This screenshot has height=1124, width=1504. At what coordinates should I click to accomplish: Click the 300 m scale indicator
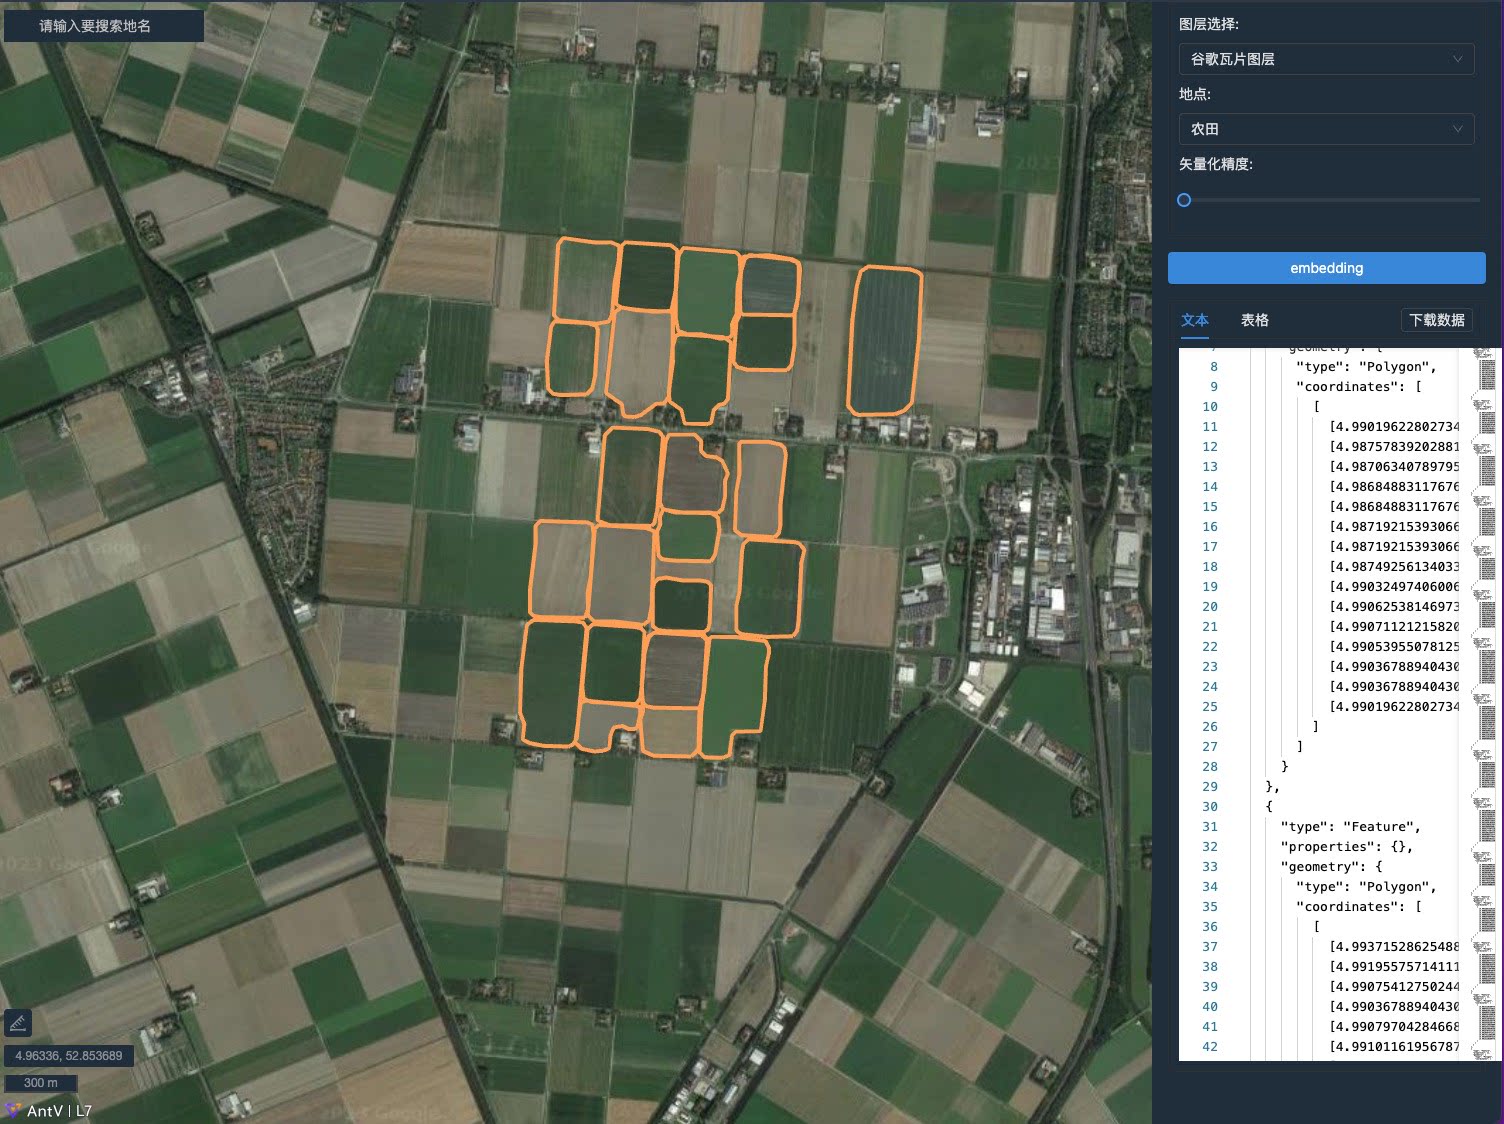pos(41,1083)
